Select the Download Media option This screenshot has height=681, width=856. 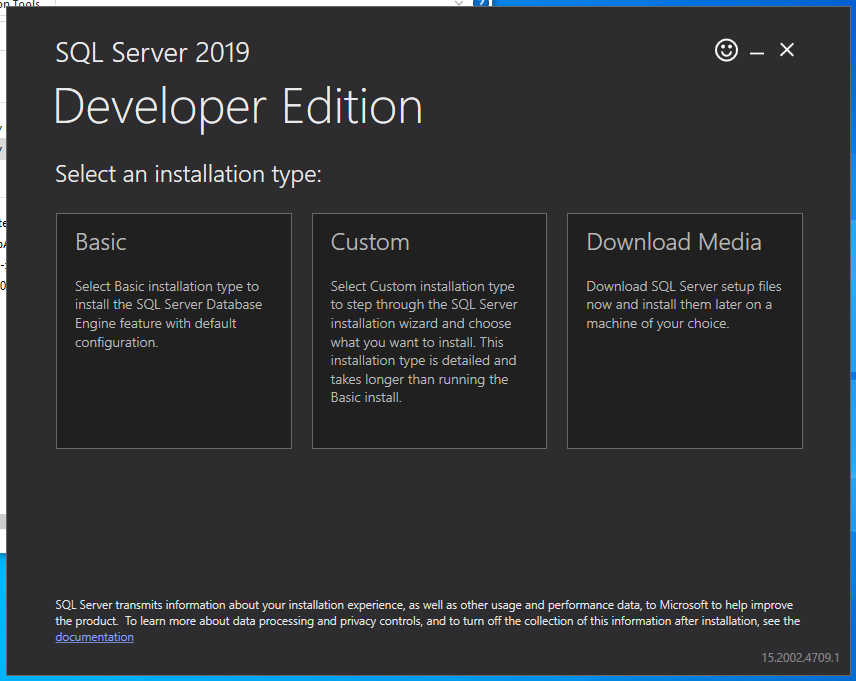(685, 331)
